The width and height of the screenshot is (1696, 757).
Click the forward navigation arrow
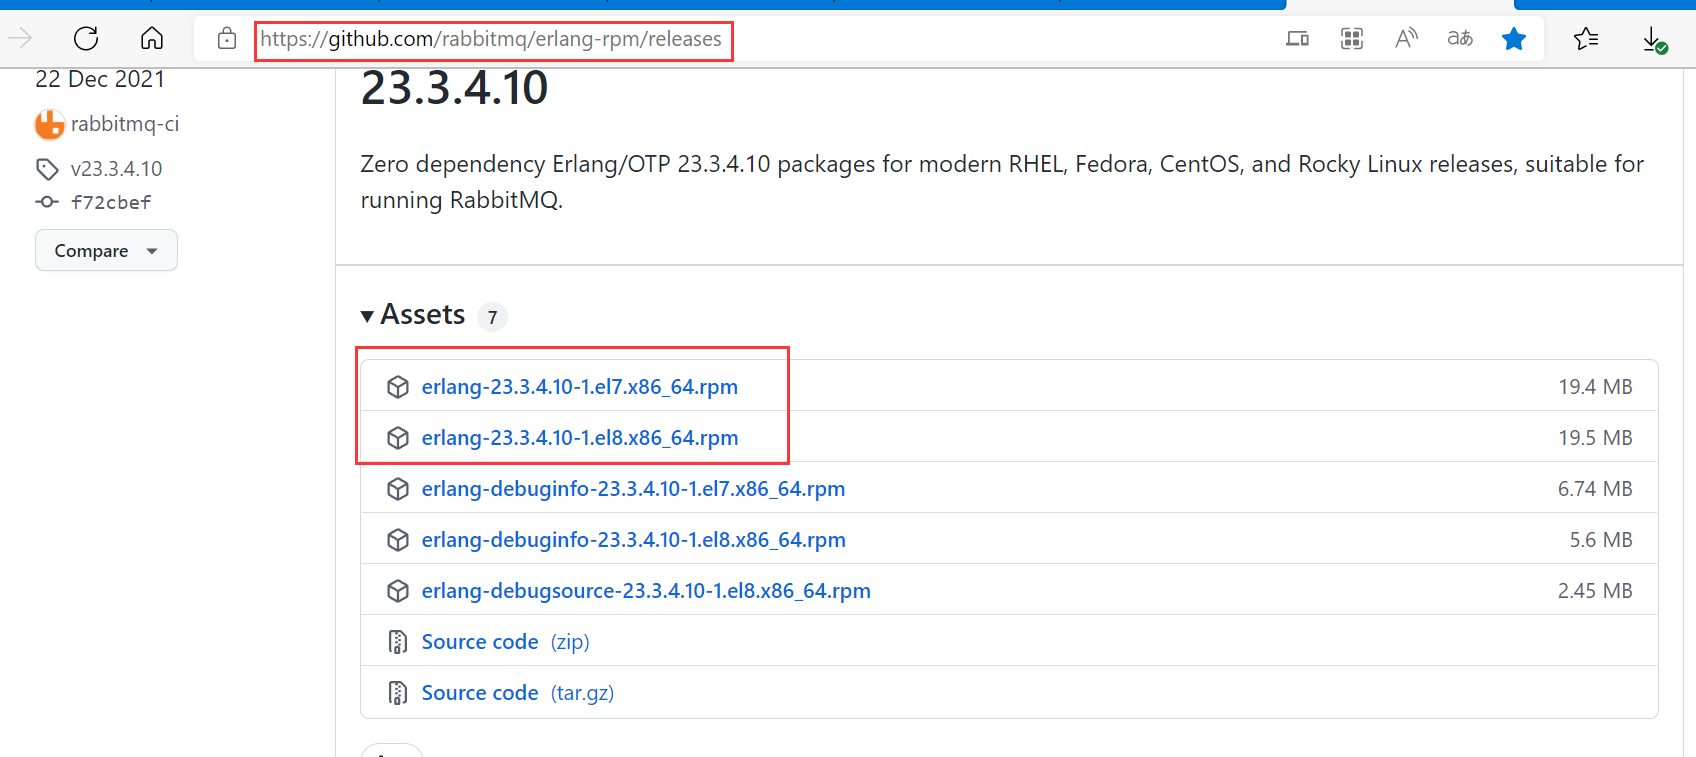20,39
